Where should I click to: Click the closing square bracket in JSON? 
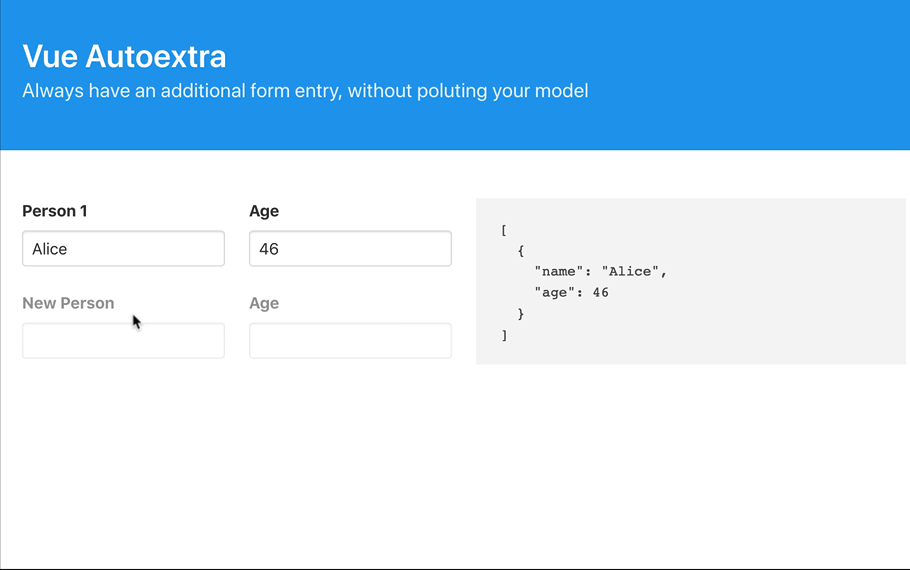(504, 336)
